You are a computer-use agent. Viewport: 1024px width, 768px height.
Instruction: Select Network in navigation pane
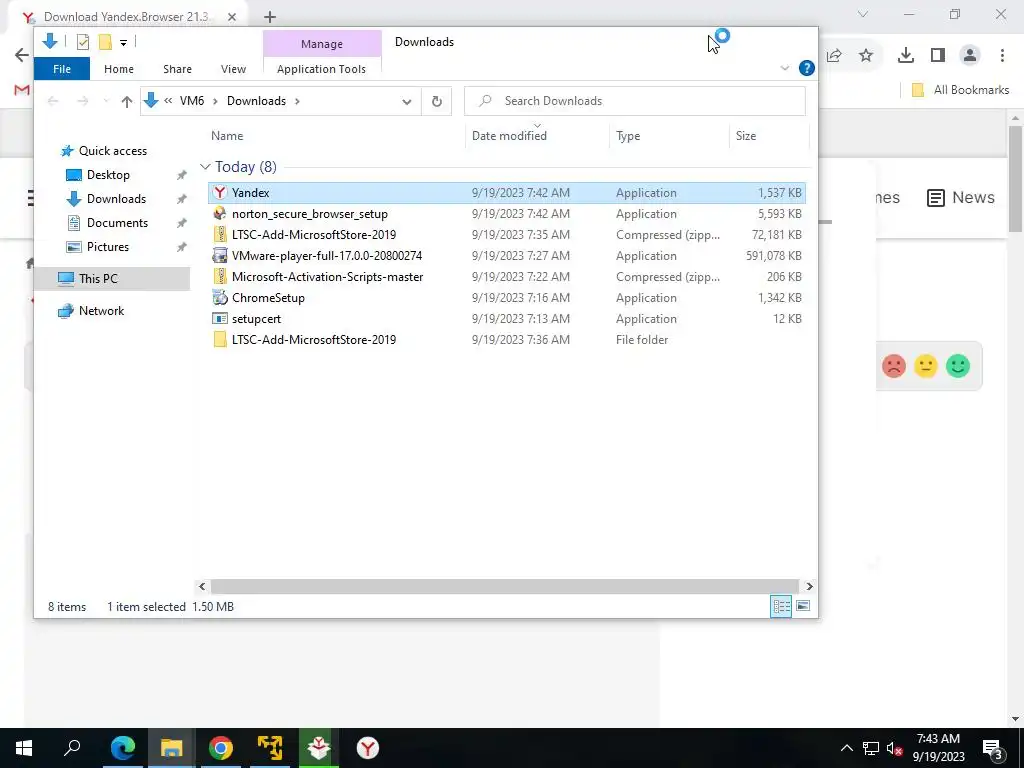tap(101, 311)
